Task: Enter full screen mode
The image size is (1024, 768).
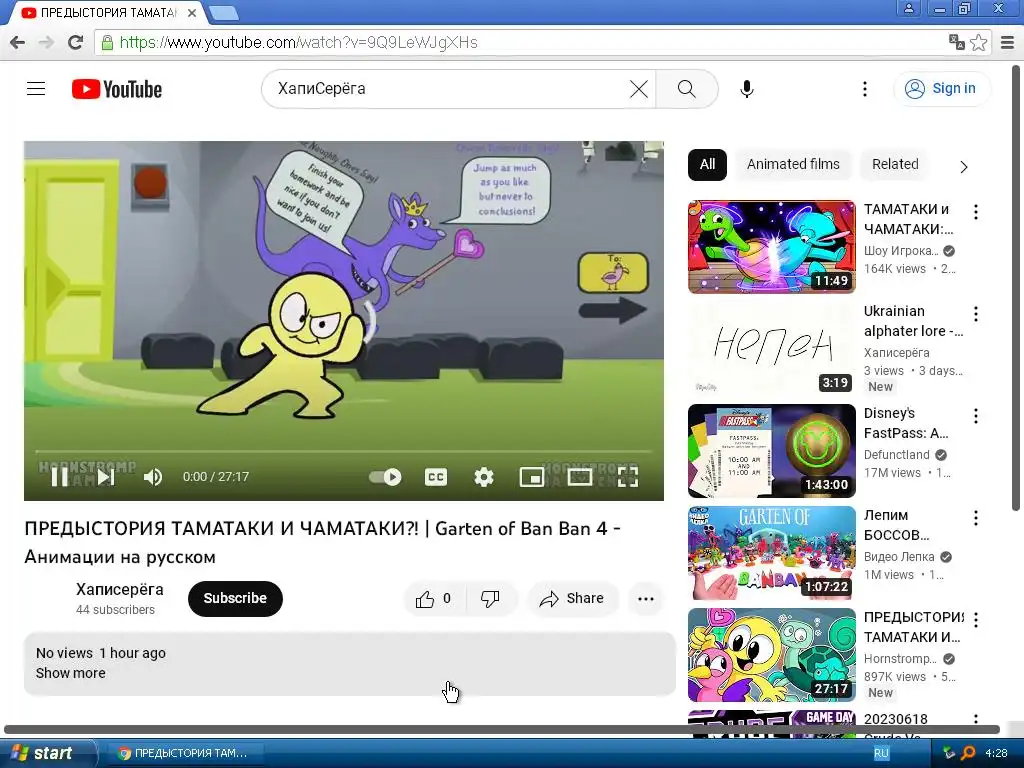Action: (x=628, y=477)
